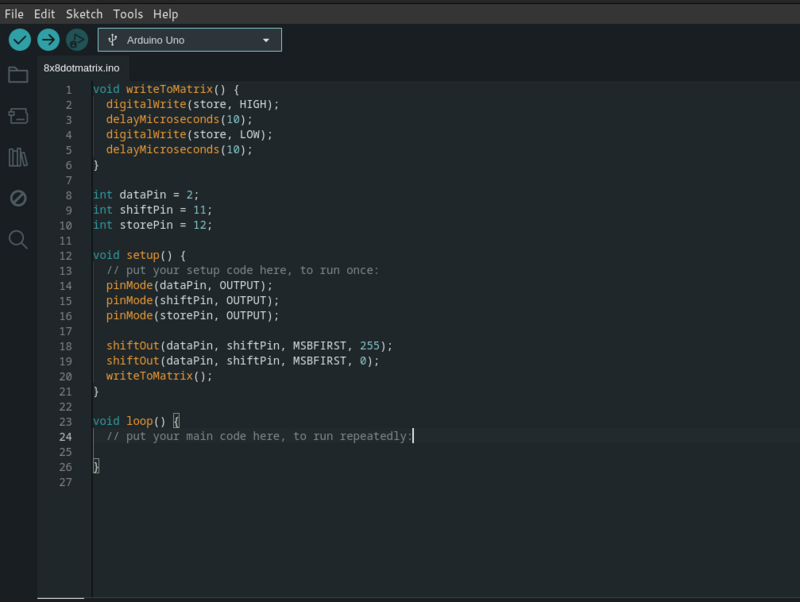Click 'digitalWrite(store, HIGH);' line
The width and height of the screenshot is (800, 602).
tap(192, 104)
